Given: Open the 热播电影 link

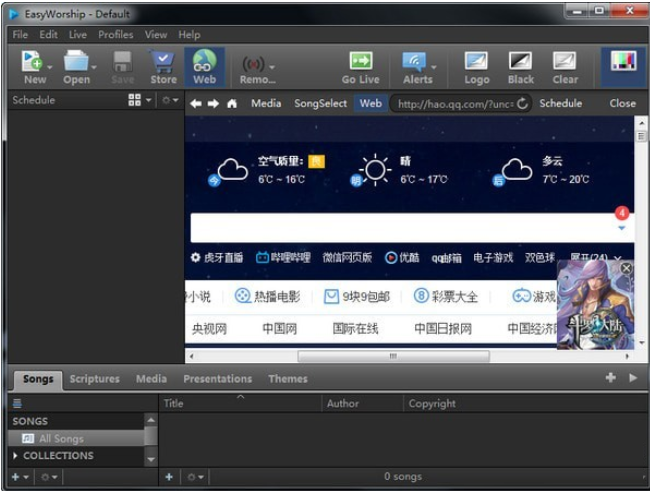Looking at the screenshot, I should [267, 296].
